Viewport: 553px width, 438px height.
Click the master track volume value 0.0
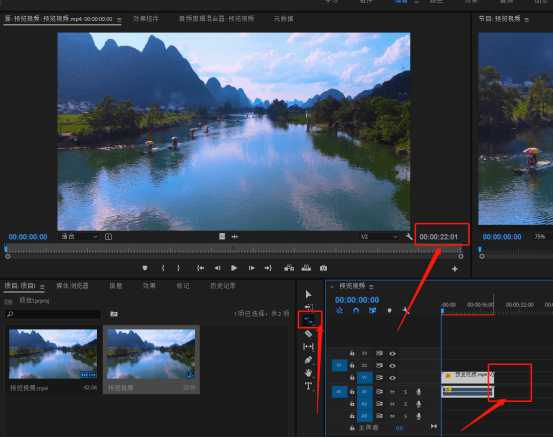click(399, 428)
